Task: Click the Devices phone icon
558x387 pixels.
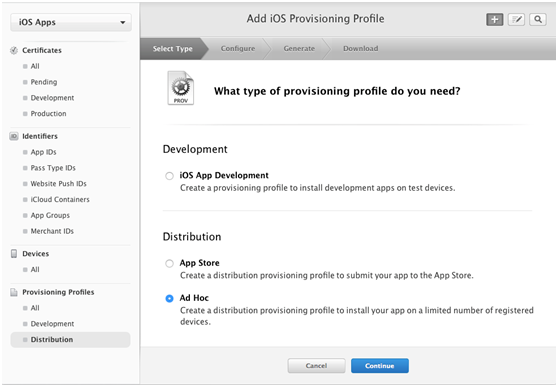Action: [14, 253]
